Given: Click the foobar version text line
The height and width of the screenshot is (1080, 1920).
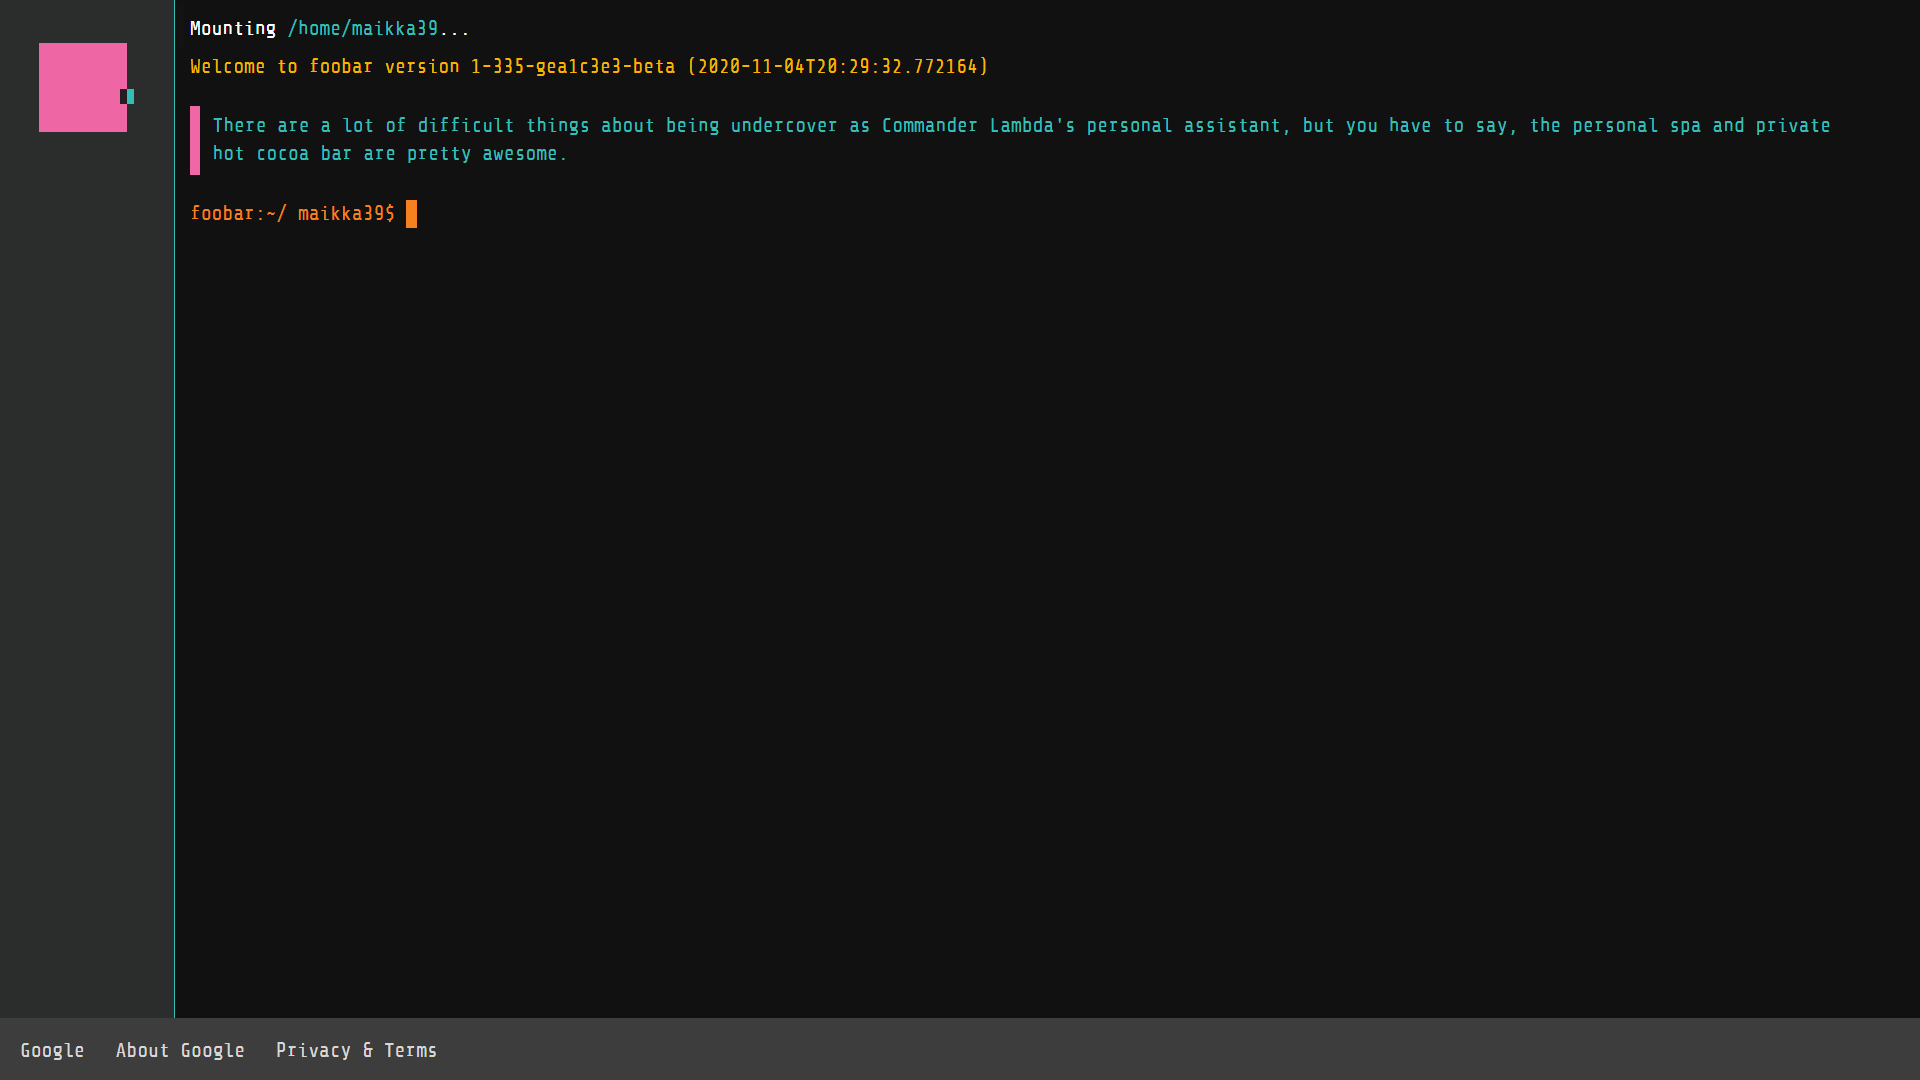Looking at the screenshot, I should tap(589, 66).
